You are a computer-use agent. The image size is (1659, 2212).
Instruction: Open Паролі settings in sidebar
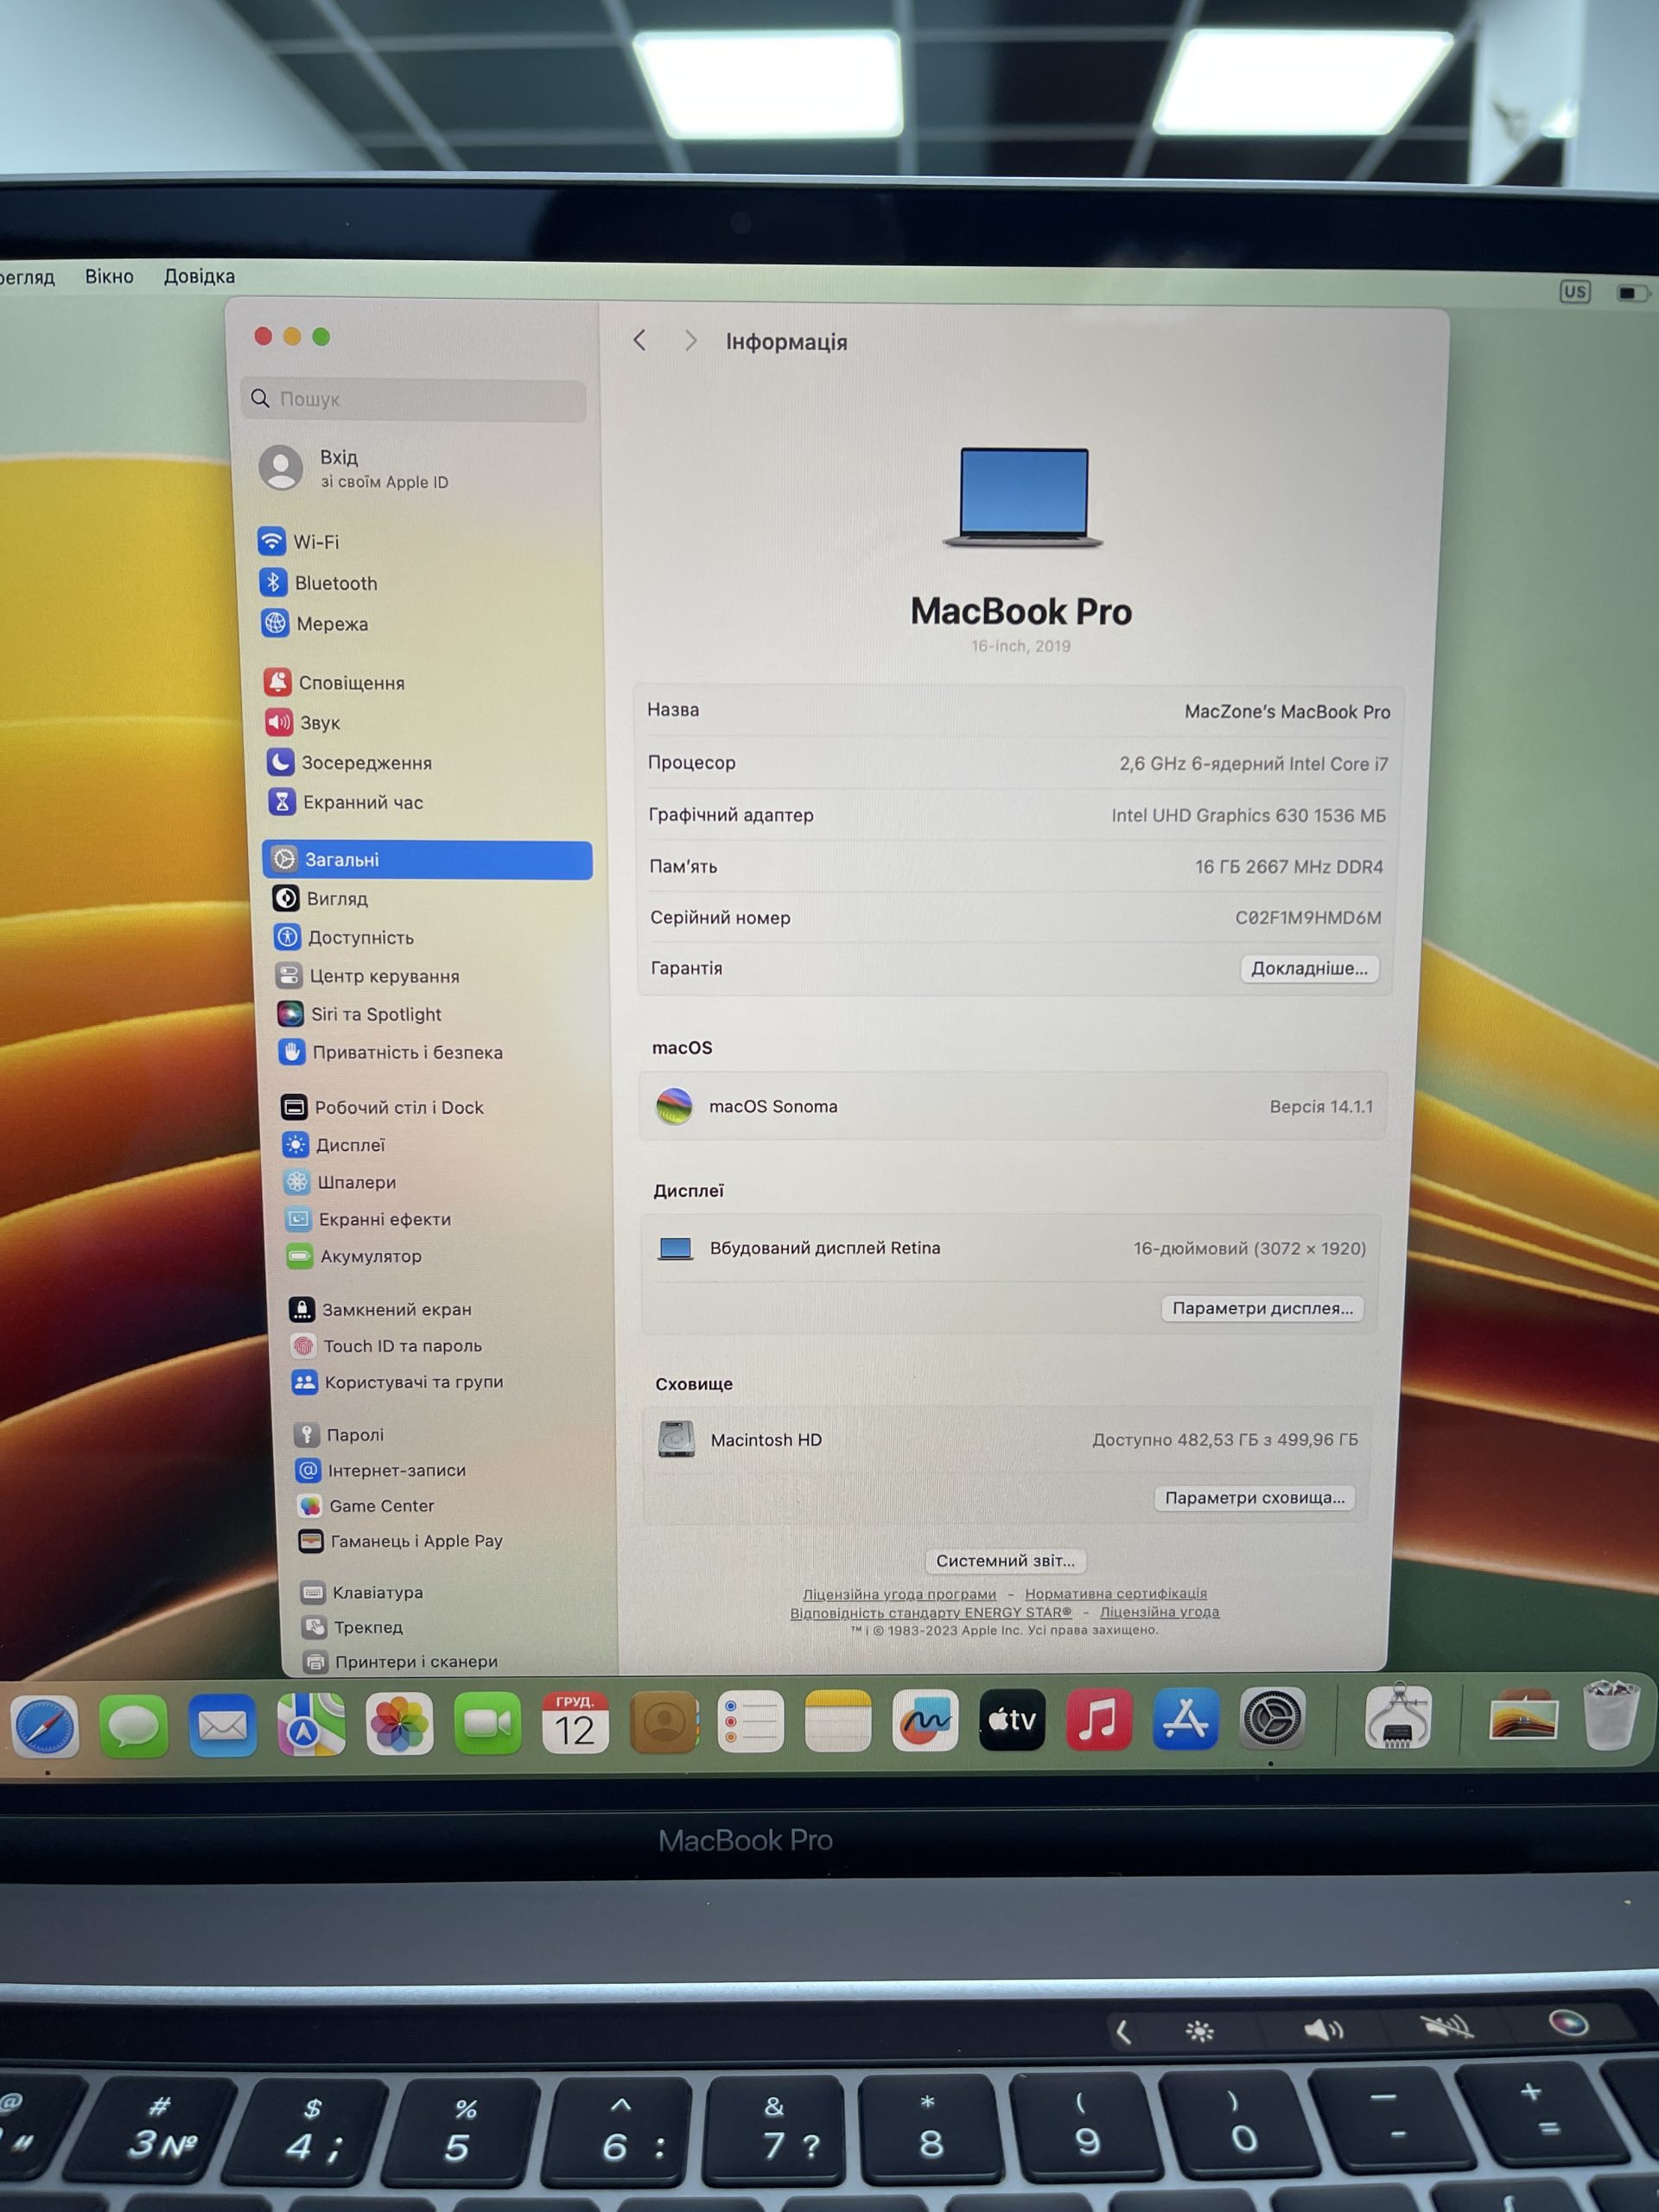(x=340, y=1435)
